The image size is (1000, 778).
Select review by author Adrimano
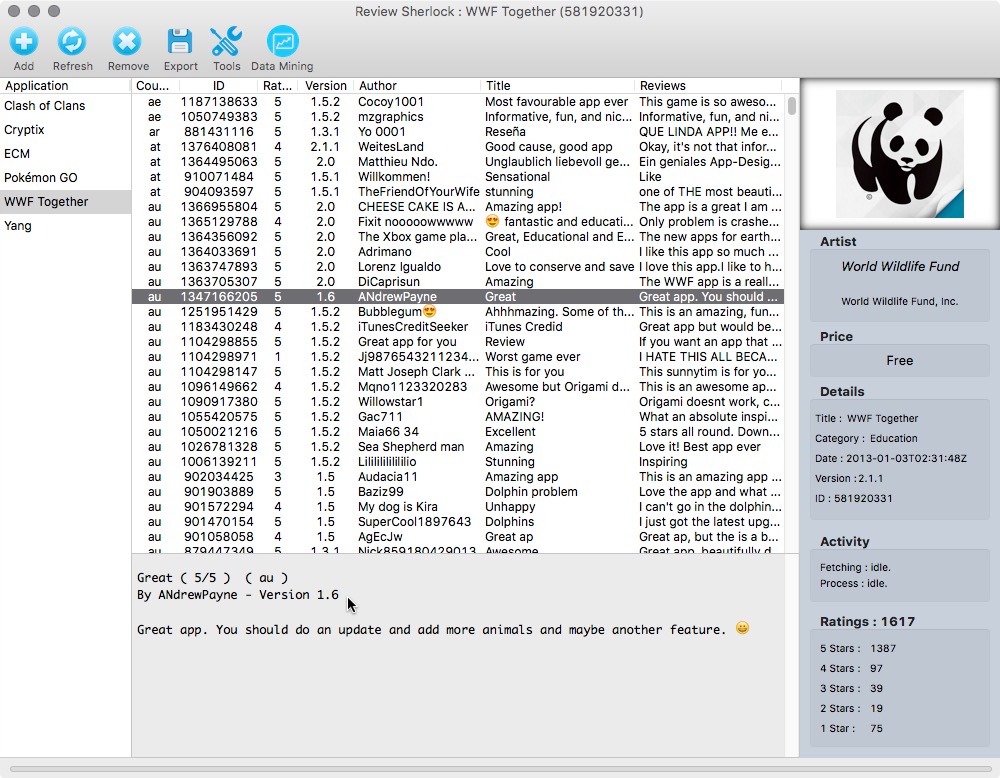pyautogui.click(x=458, y=252)
